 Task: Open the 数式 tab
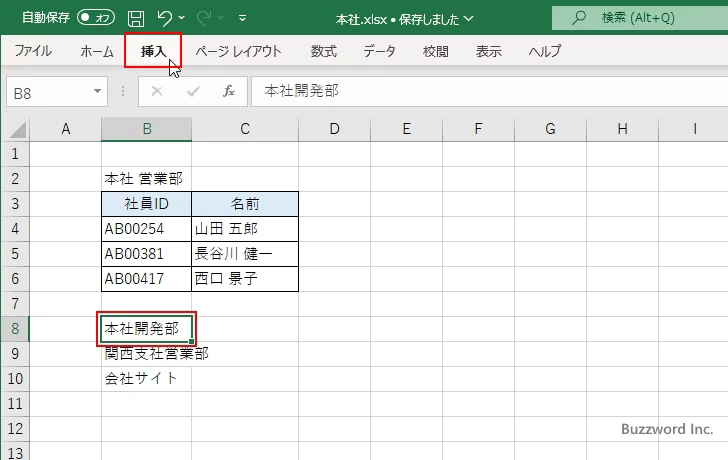click(324, 51)
